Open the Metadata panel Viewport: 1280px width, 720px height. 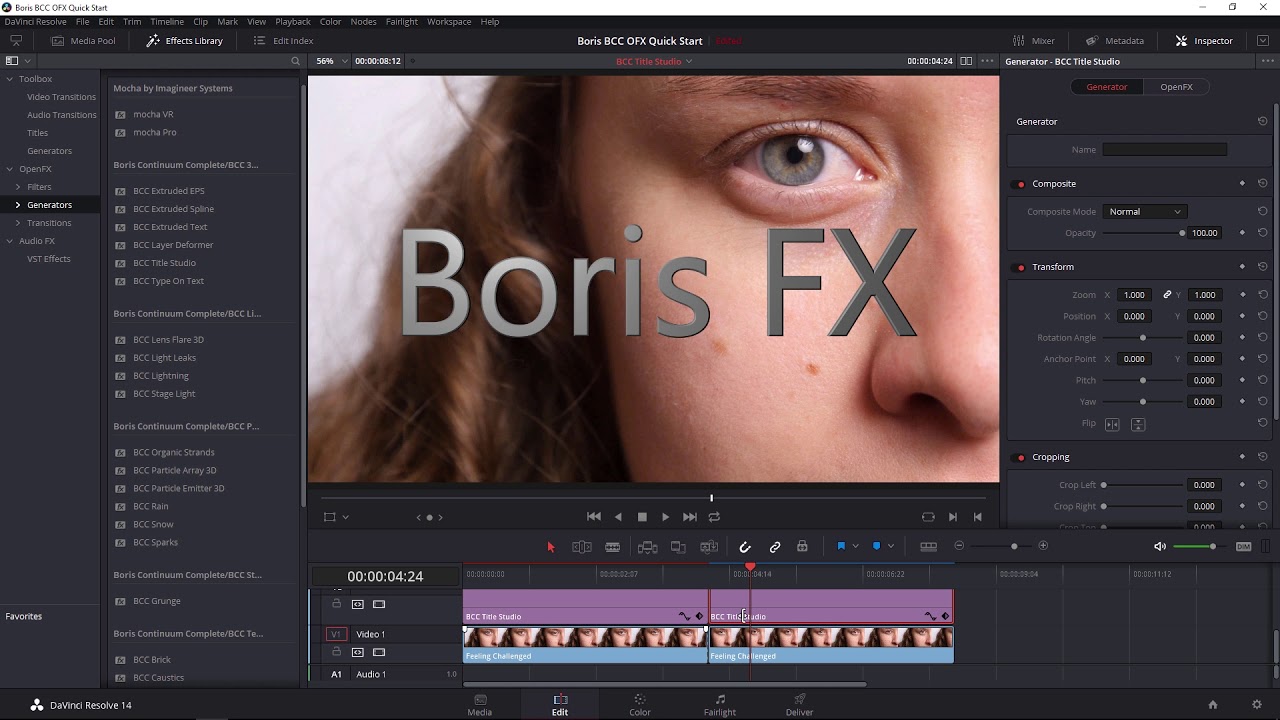1115,41
